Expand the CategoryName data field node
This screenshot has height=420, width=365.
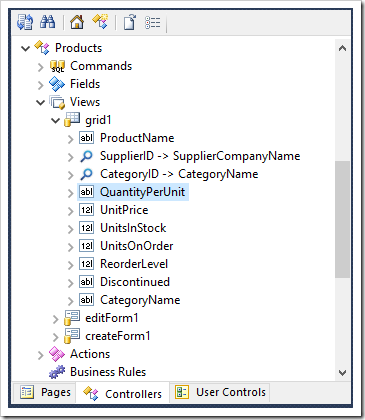click(x=70, y=301)
